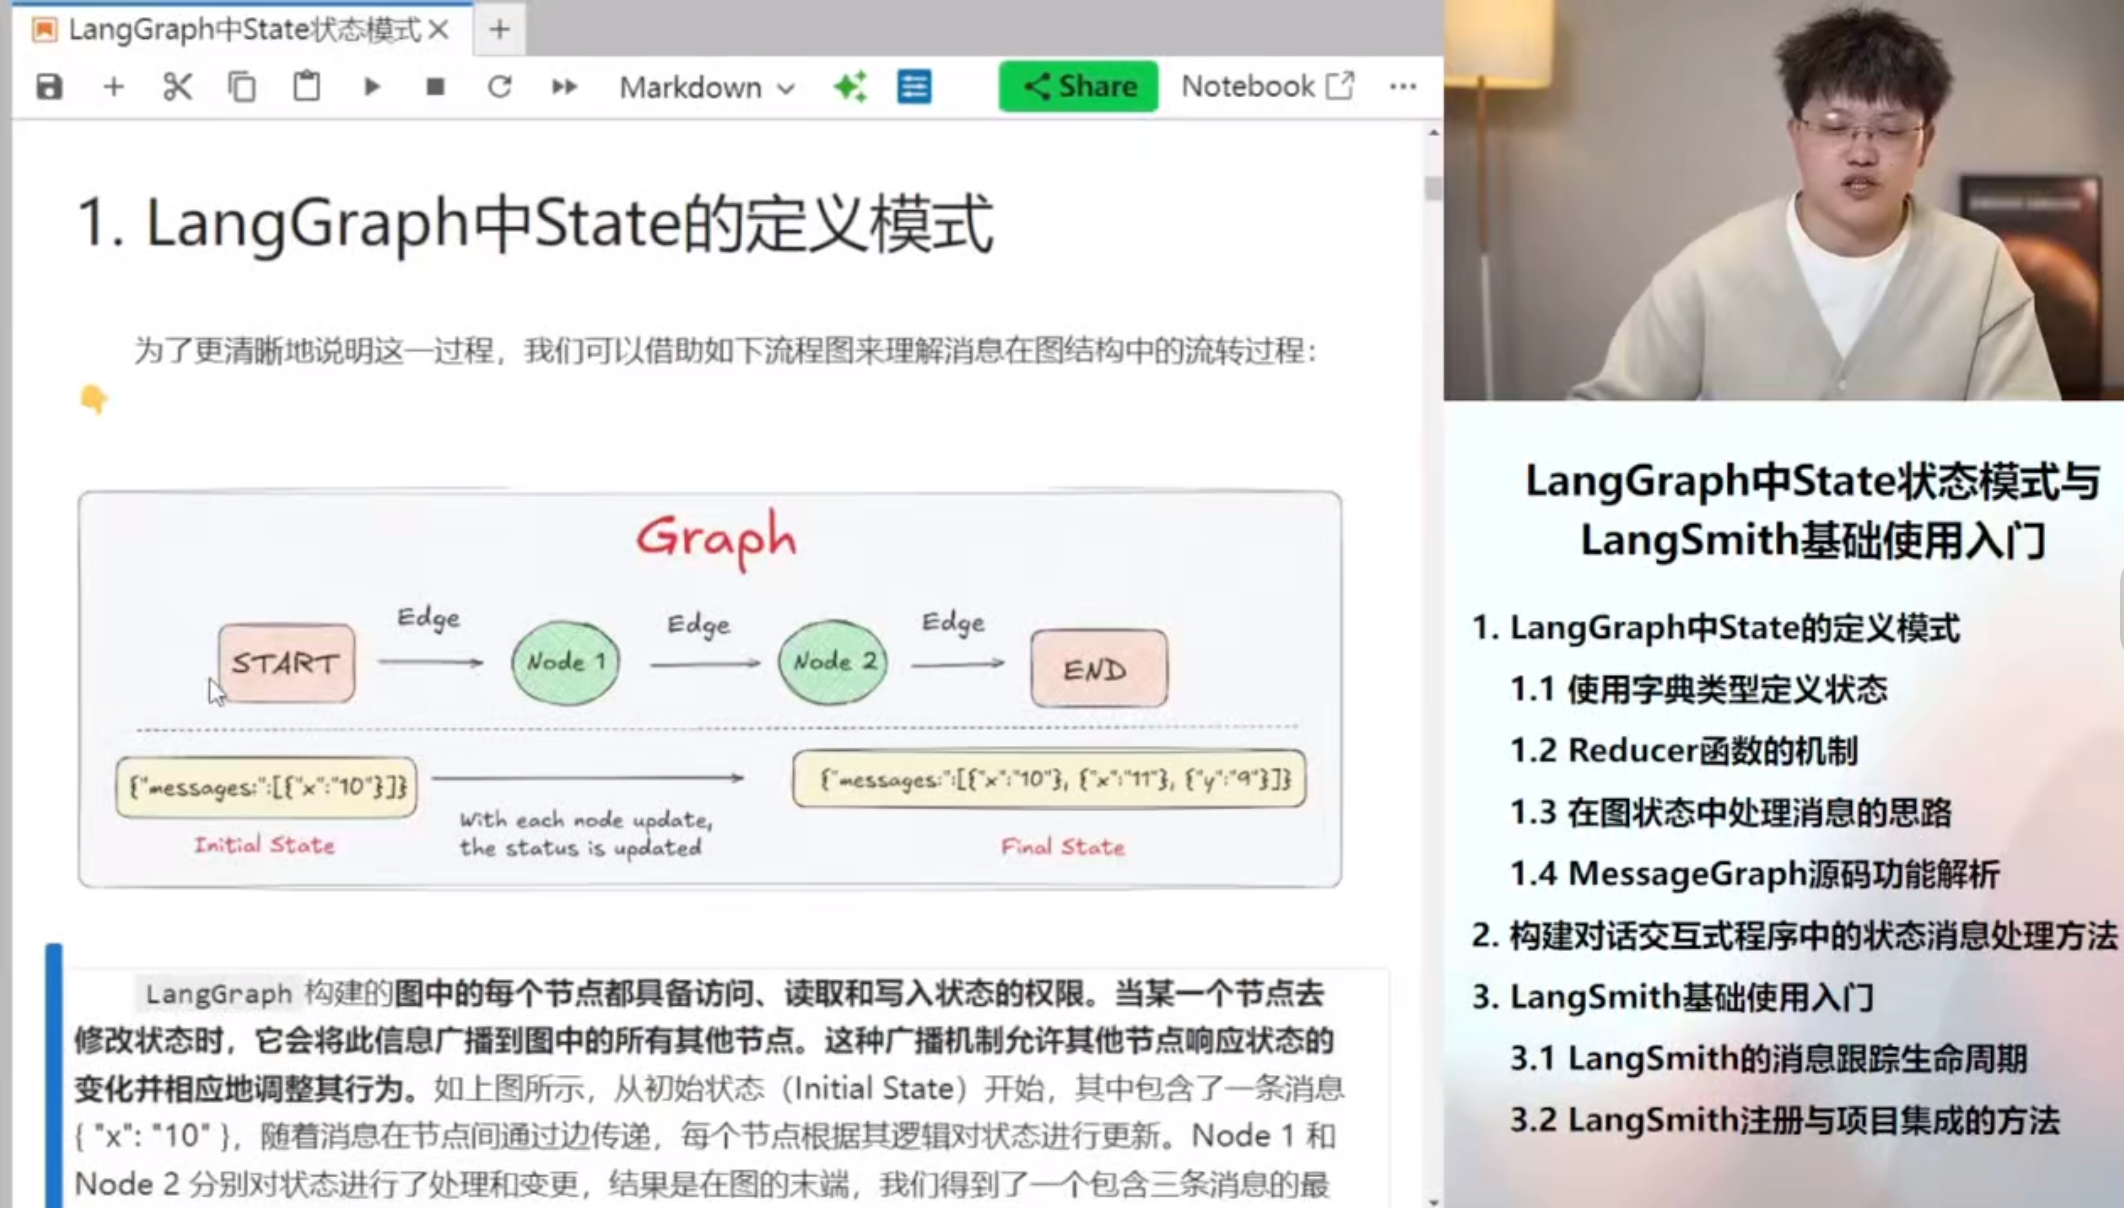Click the Graph flowchart diagram image
The height and width of the screenshot is (1208, 2124).
point(710,688)
